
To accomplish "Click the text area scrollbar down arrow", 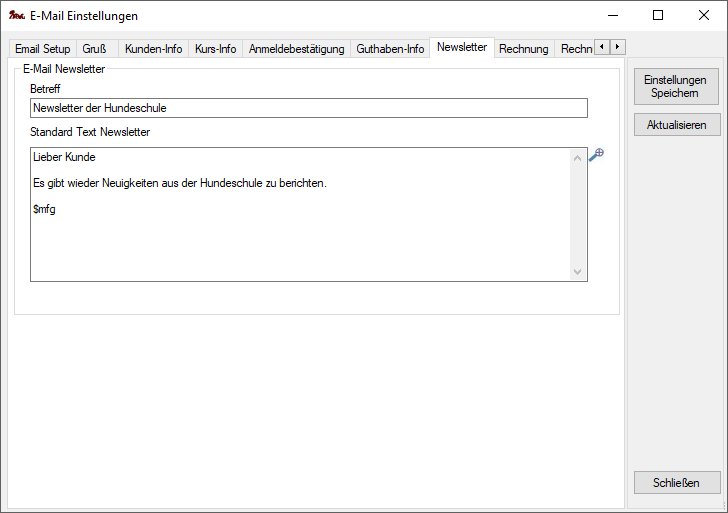I will pyautogui.click(x=577, y=272).
